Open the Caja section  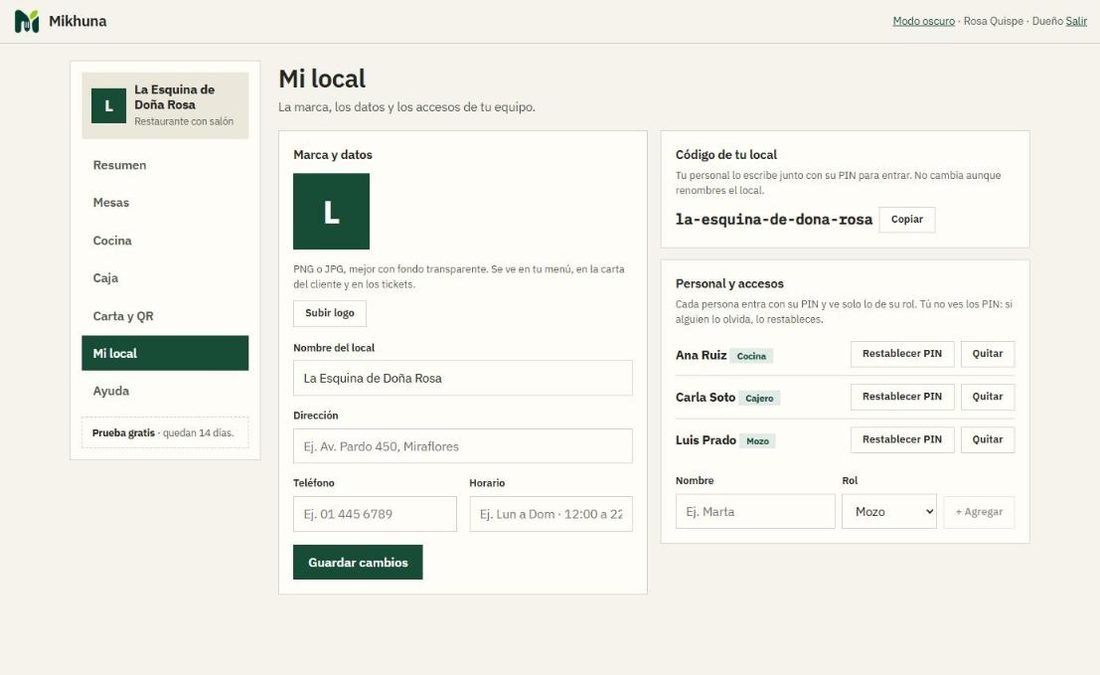point(165,278)
